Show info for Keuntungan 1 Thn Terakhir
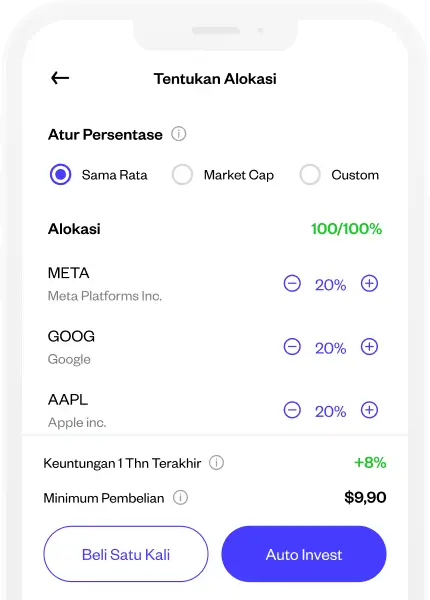This screenshot has height=600, width=430. coord(217,463)
